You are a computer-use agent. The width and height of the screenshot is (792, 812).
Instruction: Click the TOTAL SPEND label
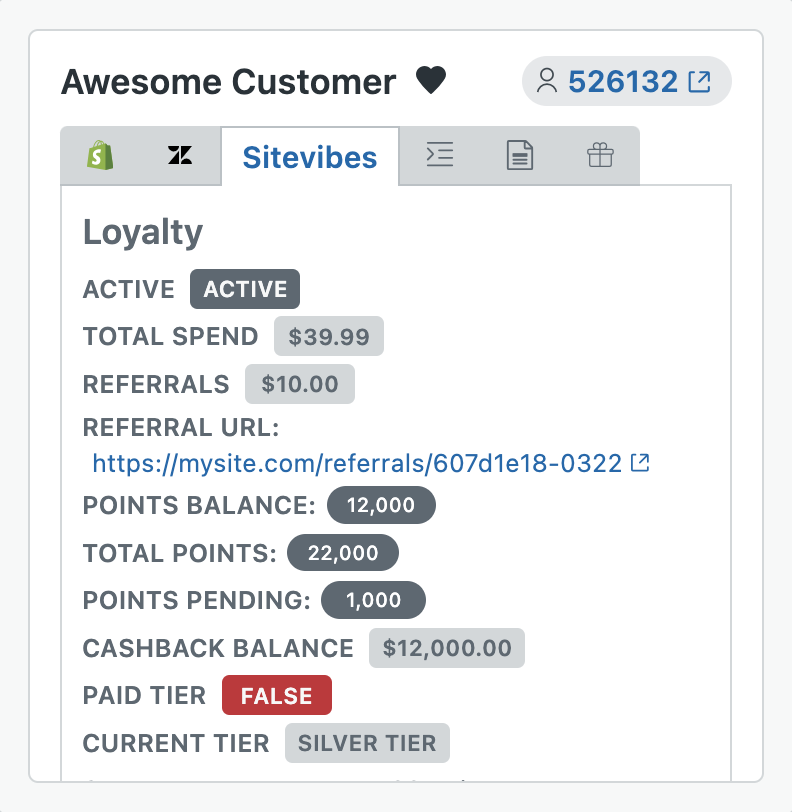pos(170,337)
